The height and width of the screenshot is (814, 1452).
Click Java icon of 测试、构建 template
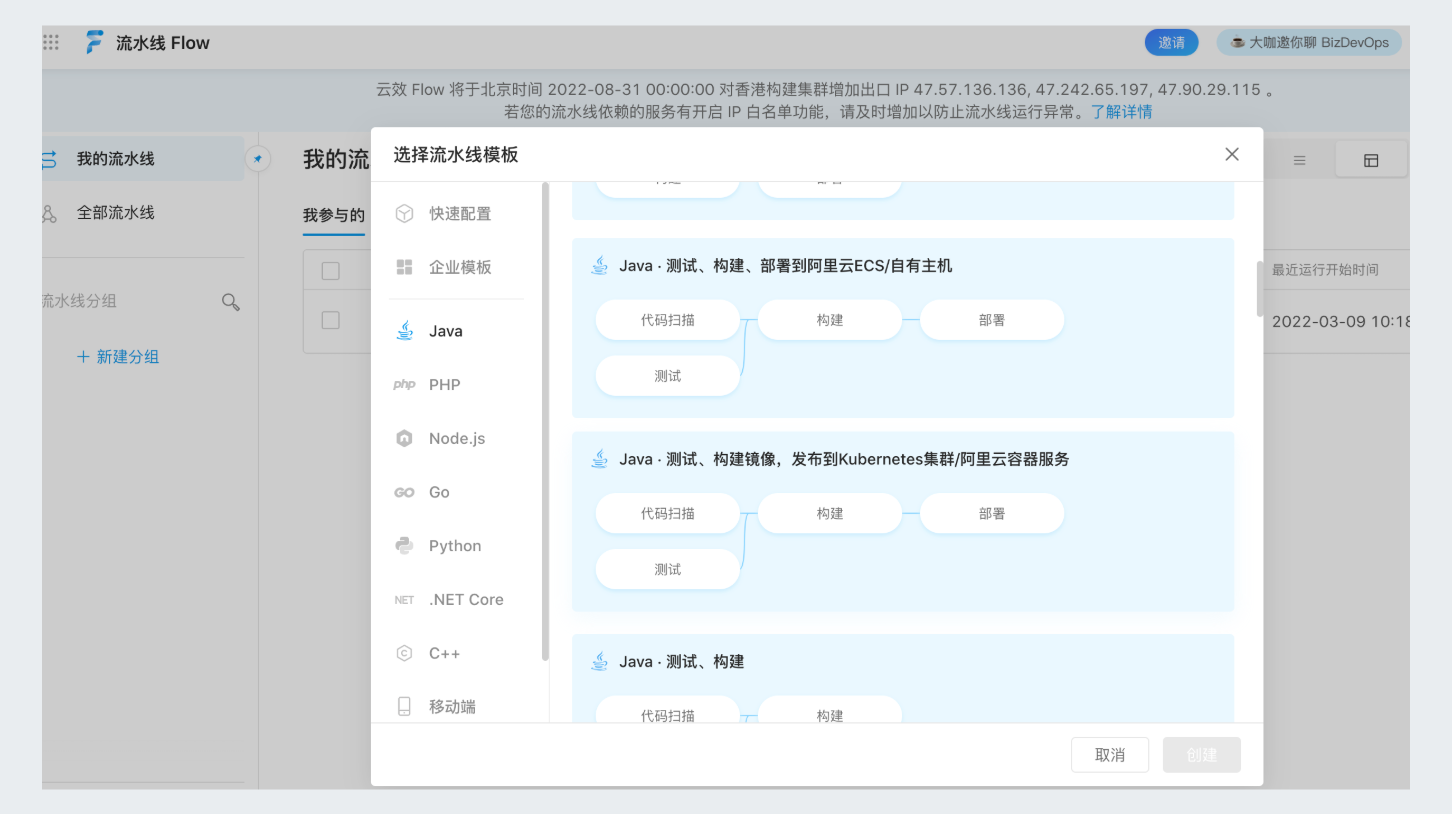(x=600, y=661)
